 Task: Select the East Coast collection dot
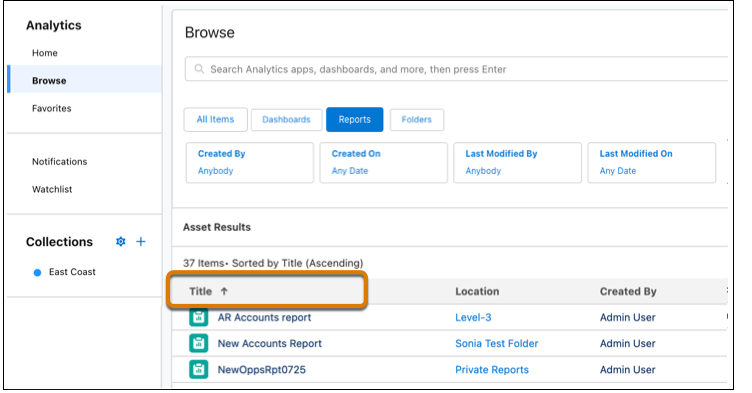(37, 273)
